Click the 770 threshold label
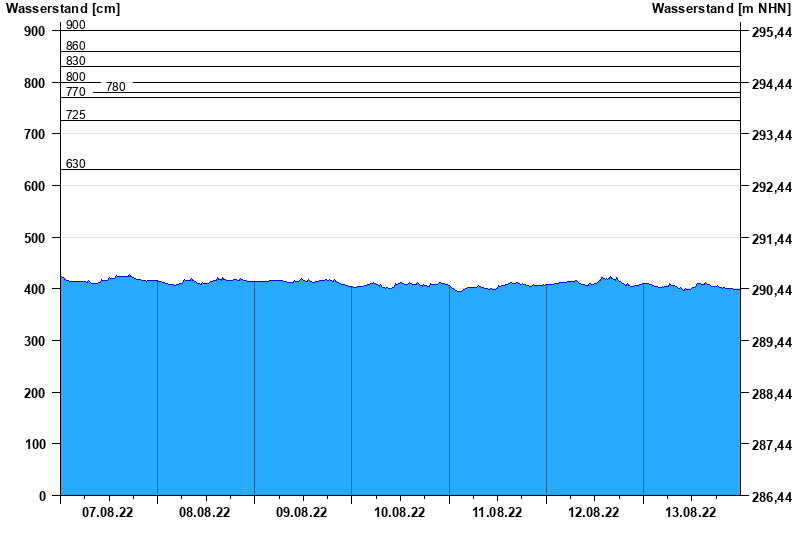The width and height of the screenshot is (800, 550). 75,92
